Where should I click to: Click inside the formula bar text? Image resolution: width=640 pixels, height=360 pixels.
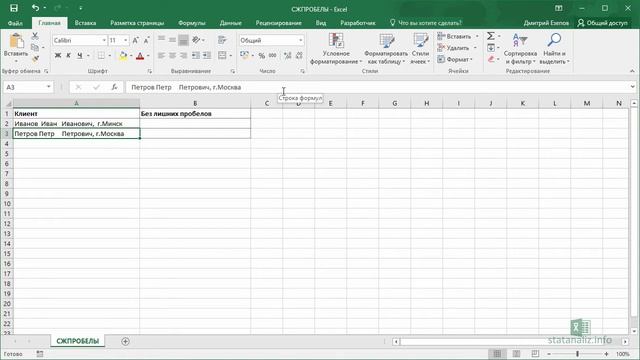(186, 87)
